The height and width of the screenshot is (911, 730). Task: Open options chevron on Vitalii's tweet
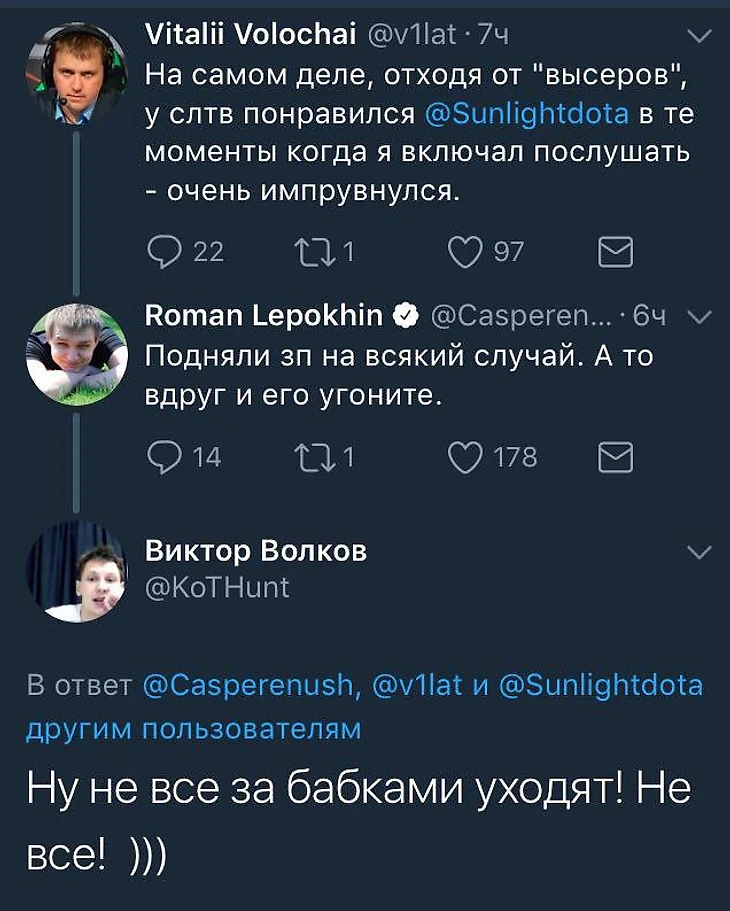click(702, 37)
